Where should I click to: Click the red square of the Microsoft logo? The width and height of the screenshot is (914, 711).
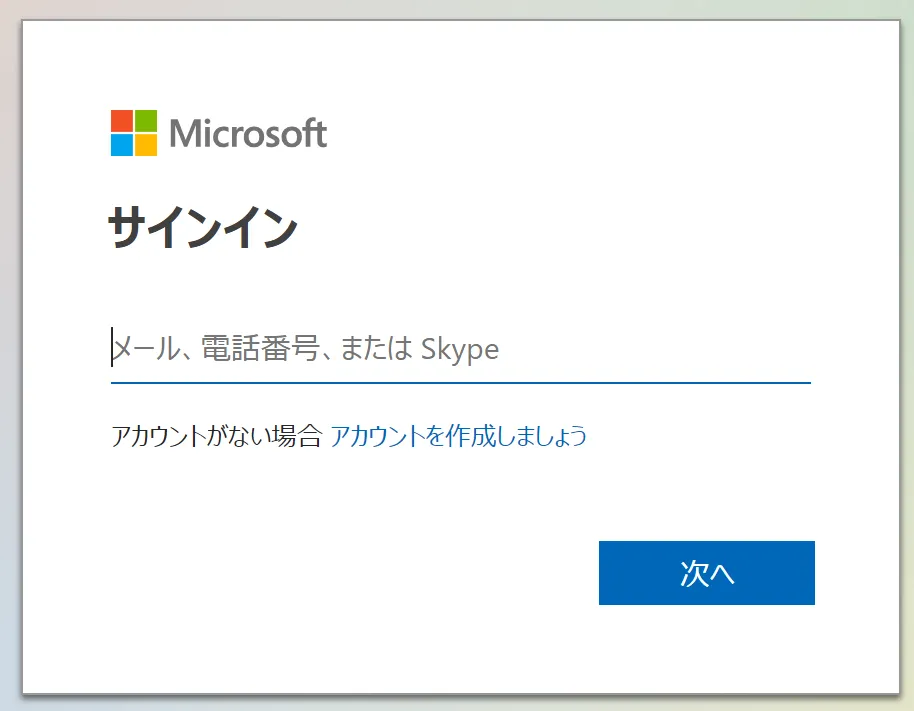point(122,121)
